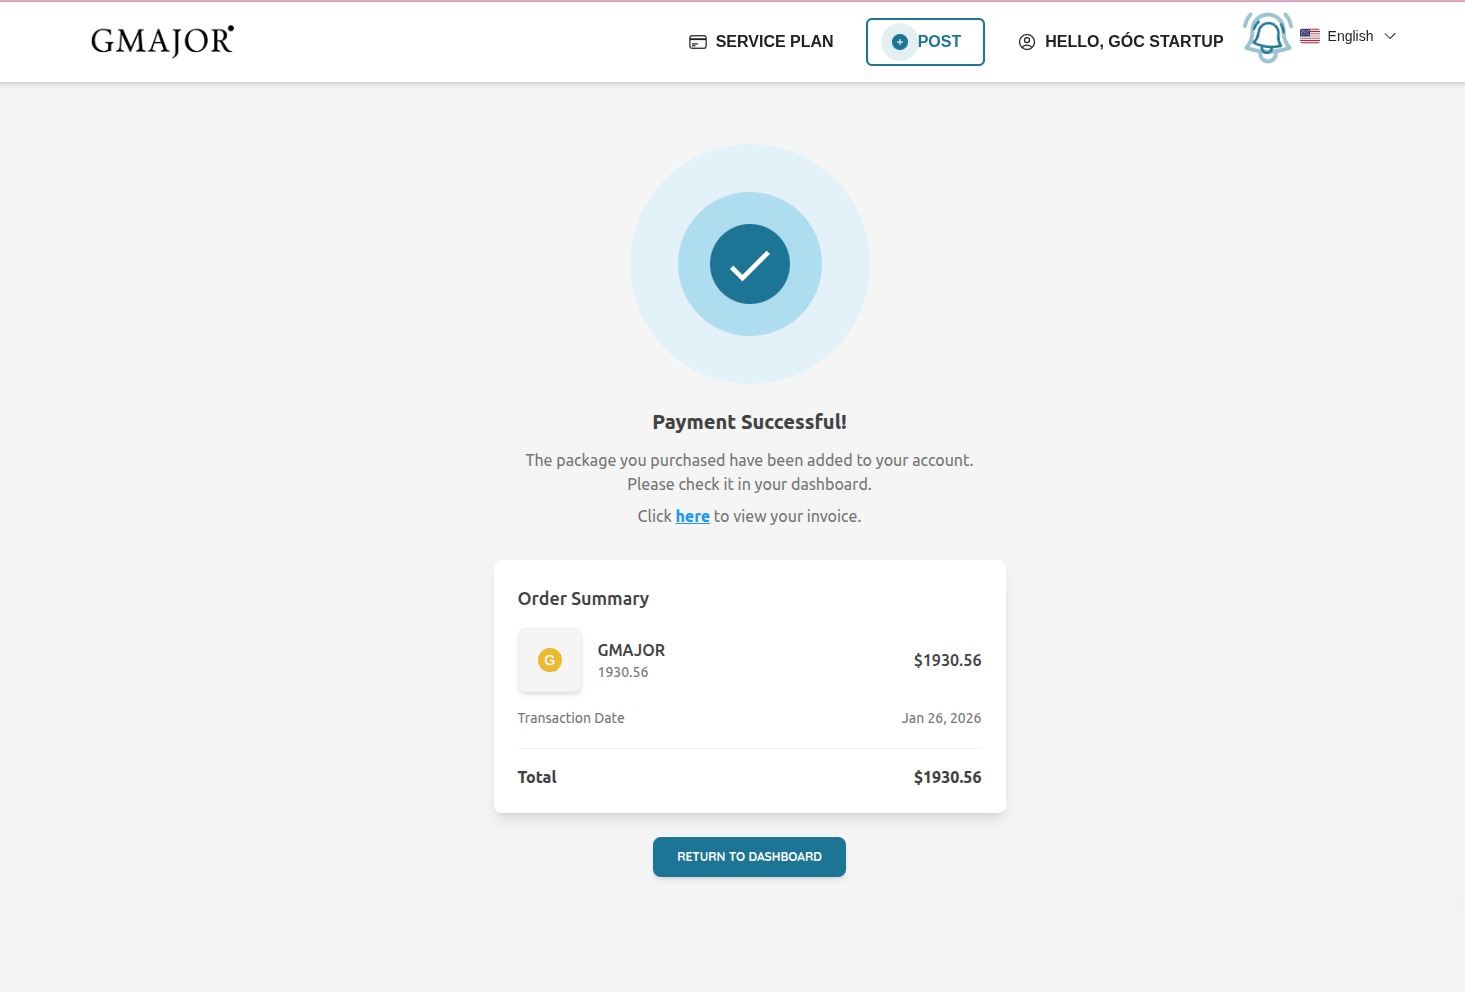1465x992 pixels.
Task: Click the Order Summary heading
Action: 583,599
